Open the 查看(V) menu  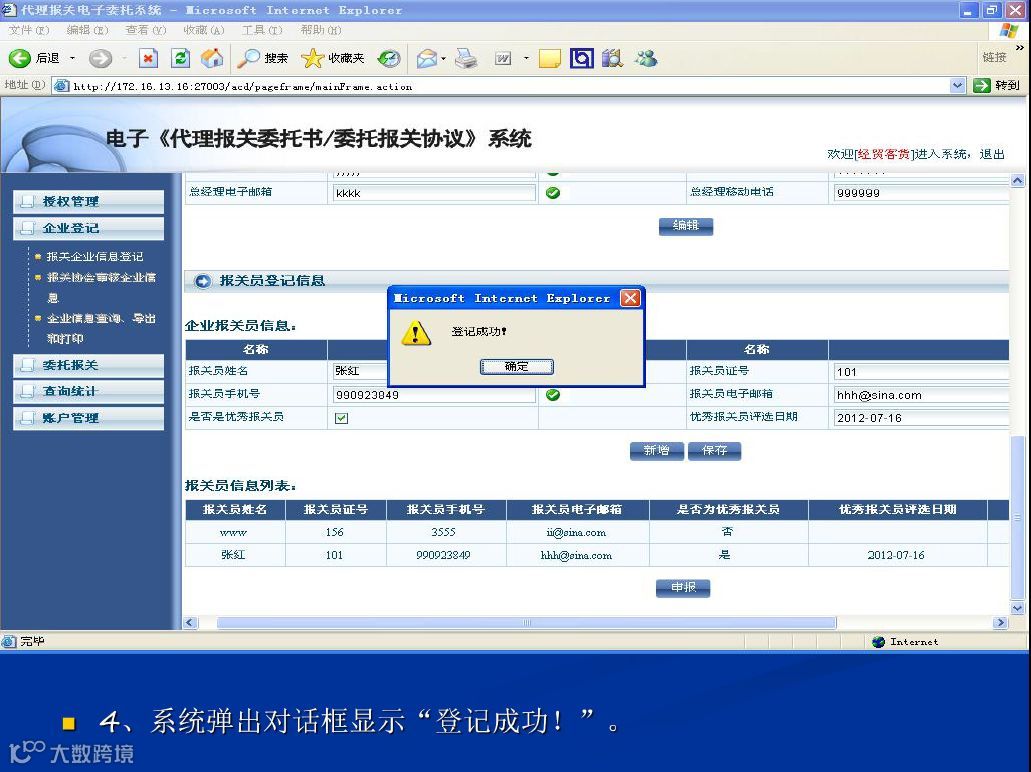[x=145, y=30]
